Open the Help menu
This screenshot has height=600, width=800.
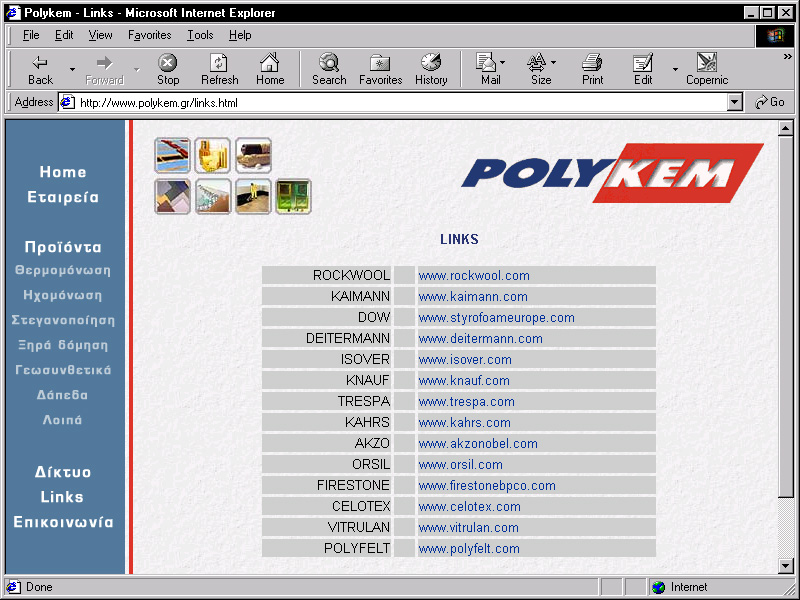(240, 35)
